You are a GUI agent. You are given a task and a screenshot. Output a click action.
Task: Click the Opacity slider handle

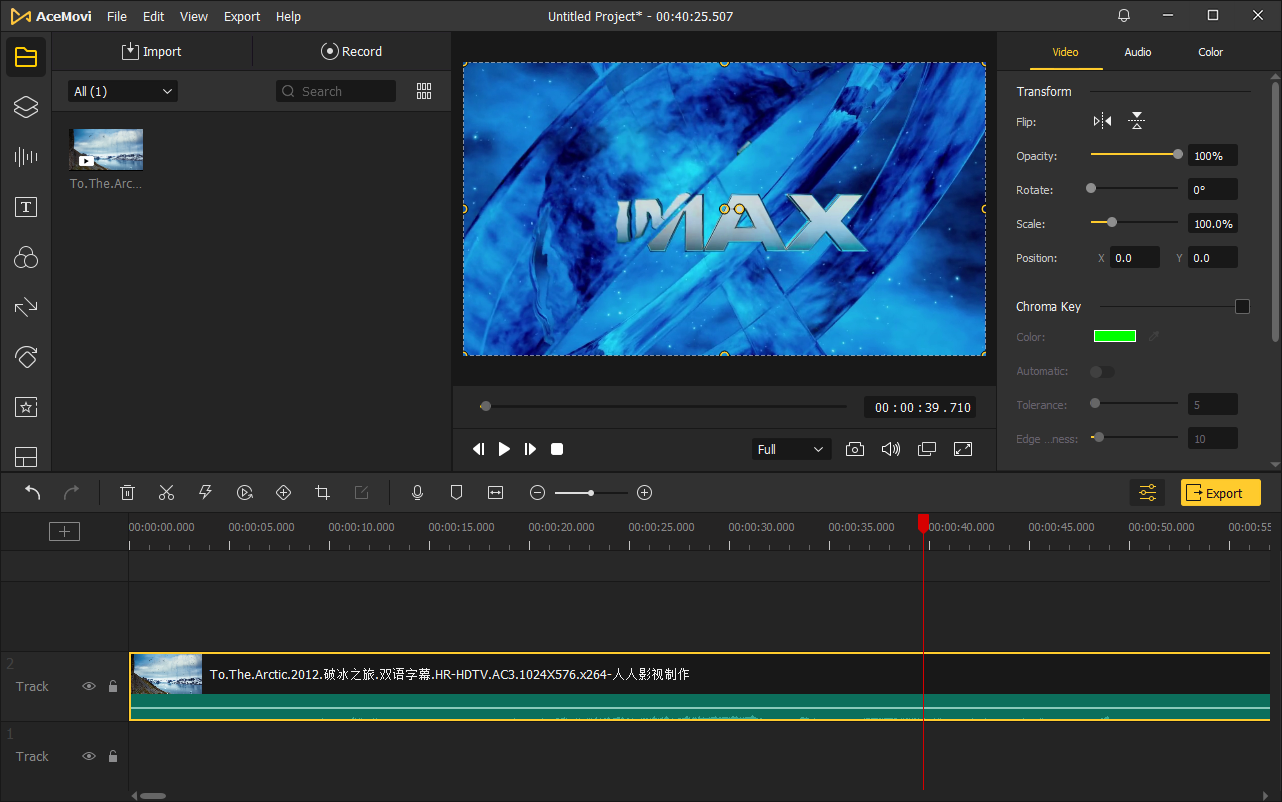pyautogui.click(x=1178, y=154)
